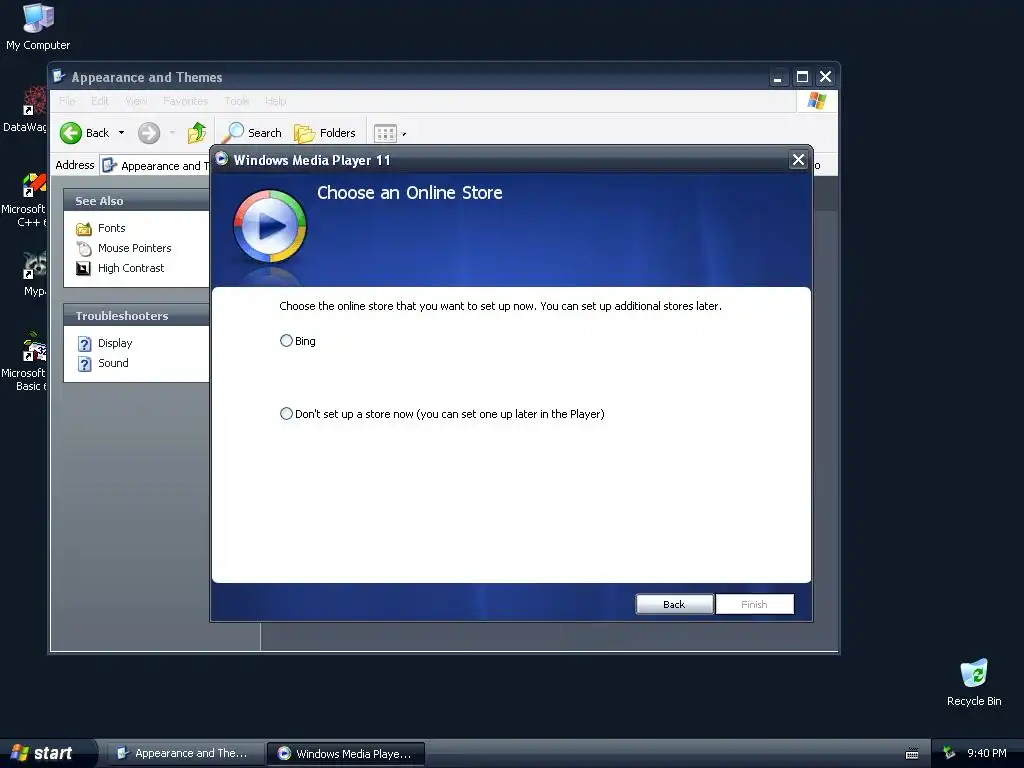Click the network tray icon near clock
This screenshot has height=768, width=1024.
coord(949,754)
